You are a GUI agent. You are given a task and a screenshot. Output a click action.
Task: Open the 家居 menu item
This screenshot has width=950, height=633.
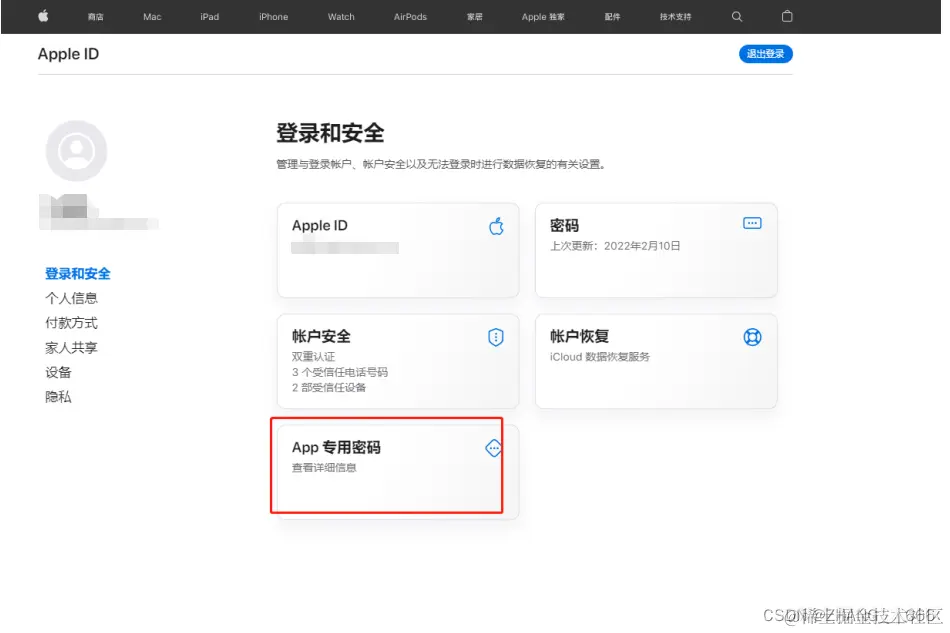[x=474, y=17]
